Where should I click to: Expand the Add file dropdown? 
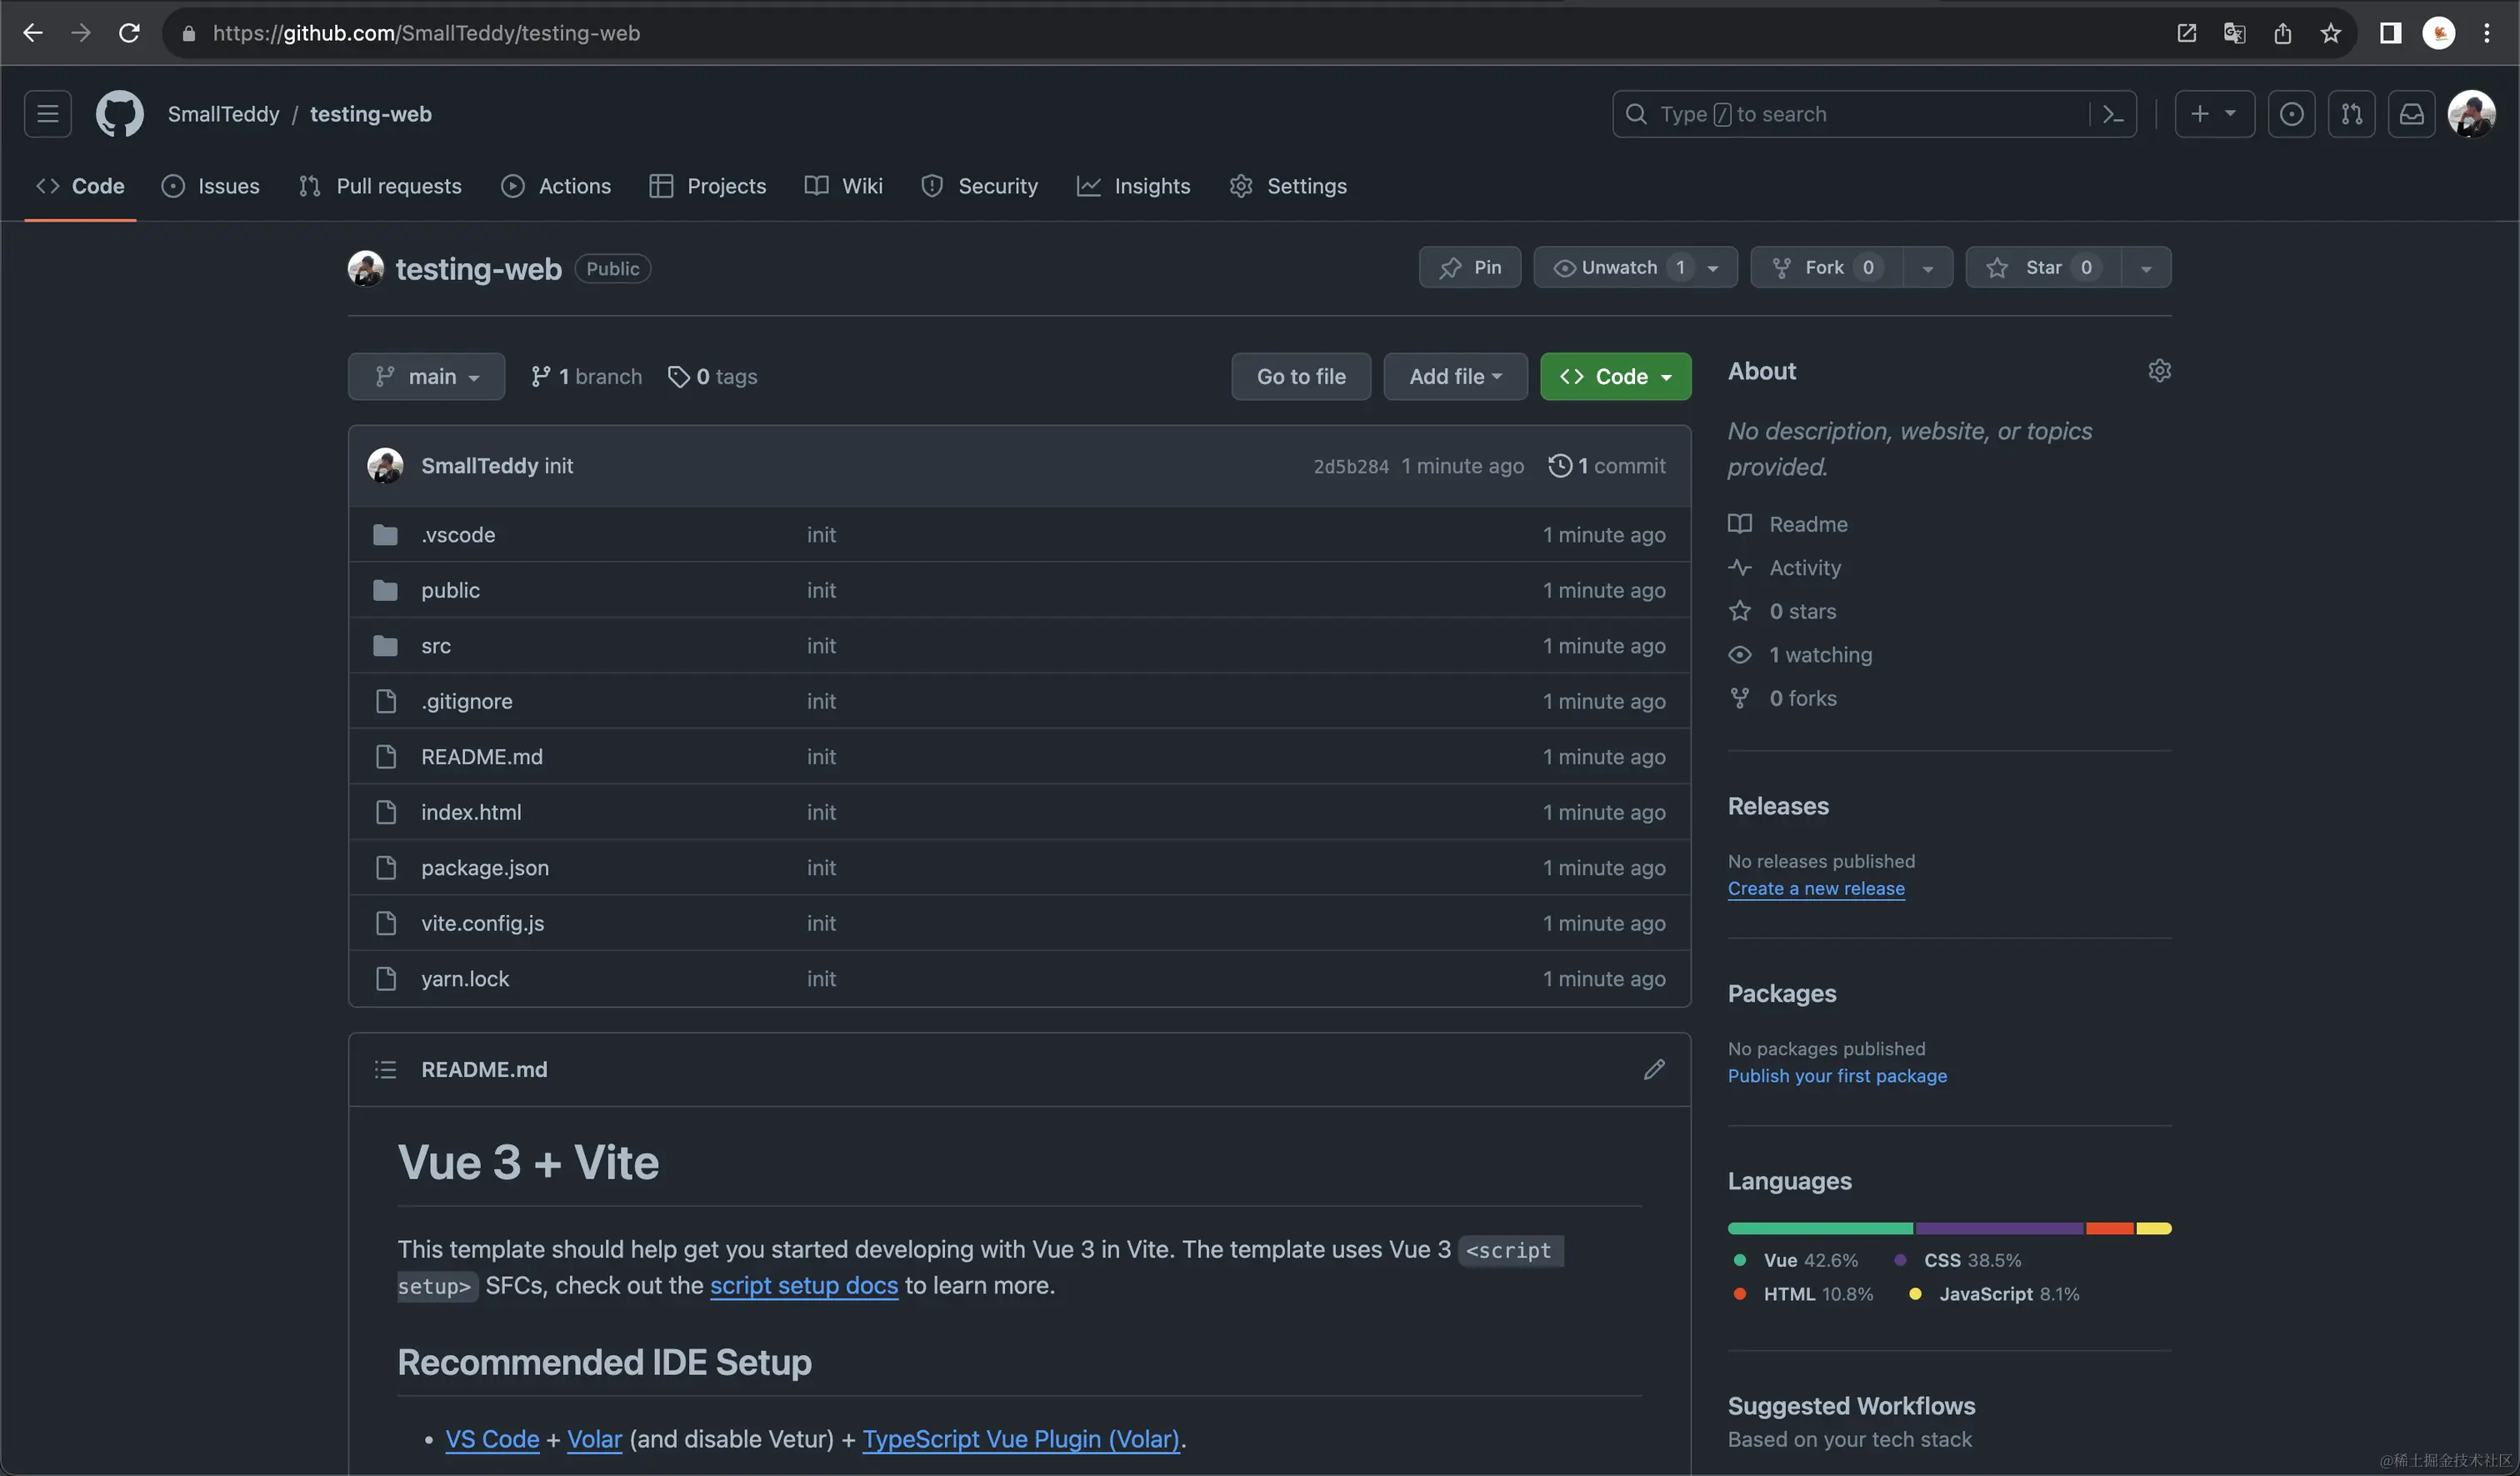click(1455, 377)
